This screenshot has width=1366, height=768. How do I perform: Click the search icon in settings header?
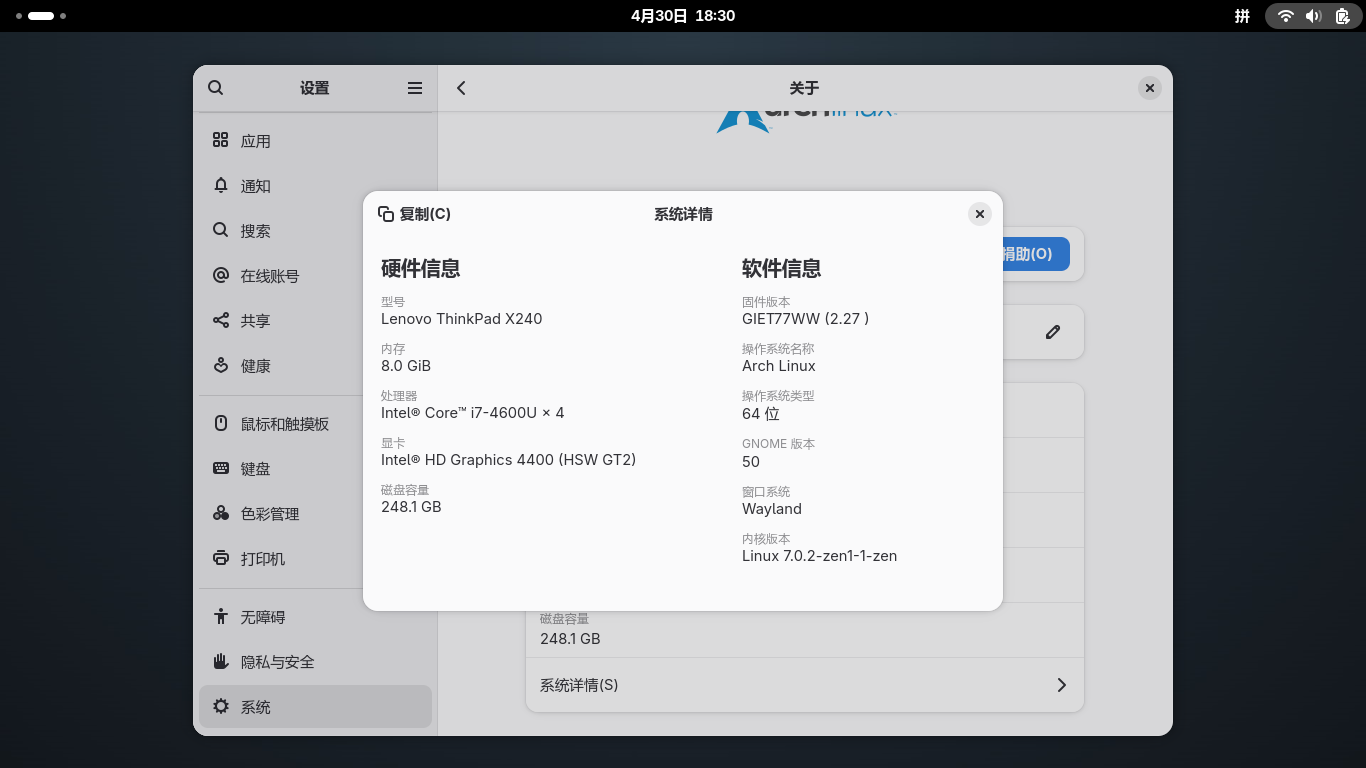[x=216, y=88]
